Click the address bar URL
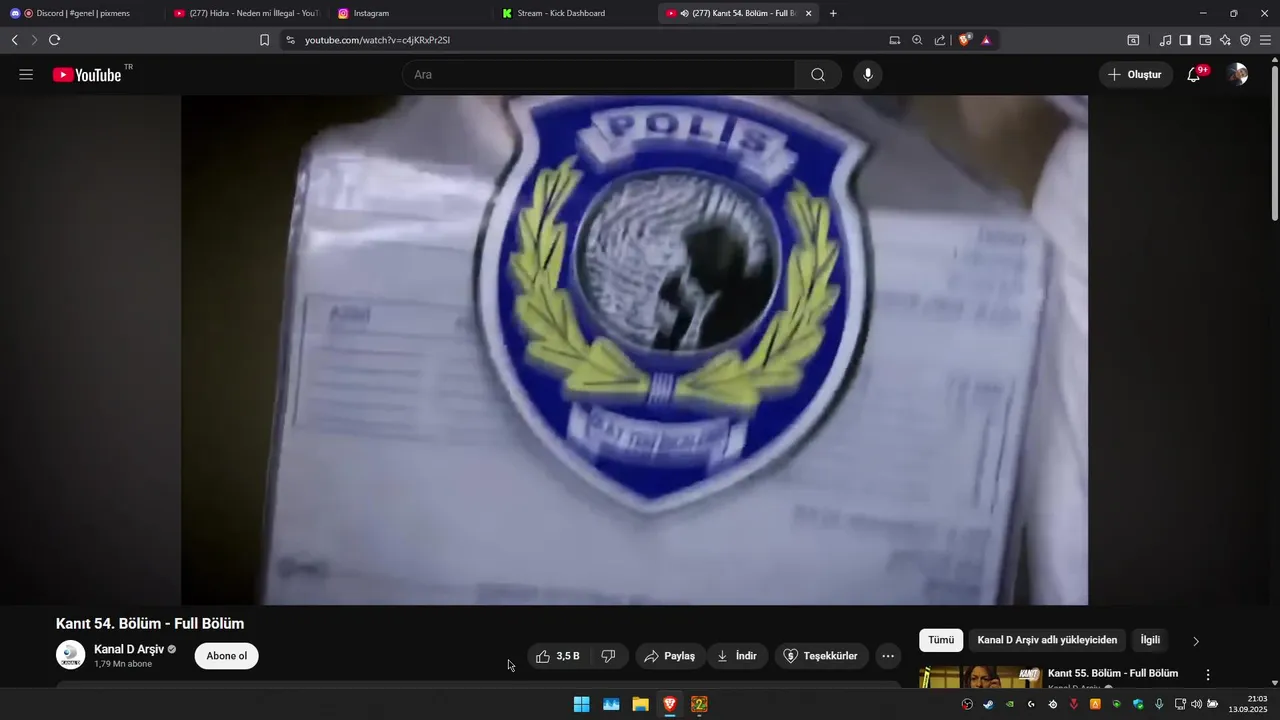Image resolution: width=1280 pixels, height=720 pixels. coord(377,40)
